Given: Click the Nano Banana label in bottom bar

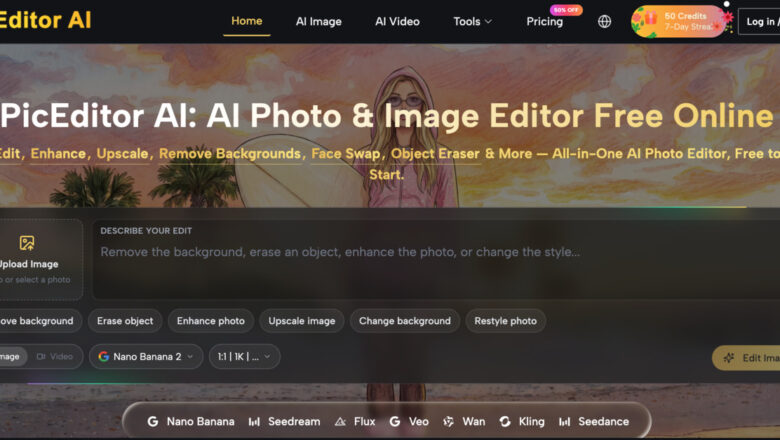Looking at the screenshot, I should (200, 422).
